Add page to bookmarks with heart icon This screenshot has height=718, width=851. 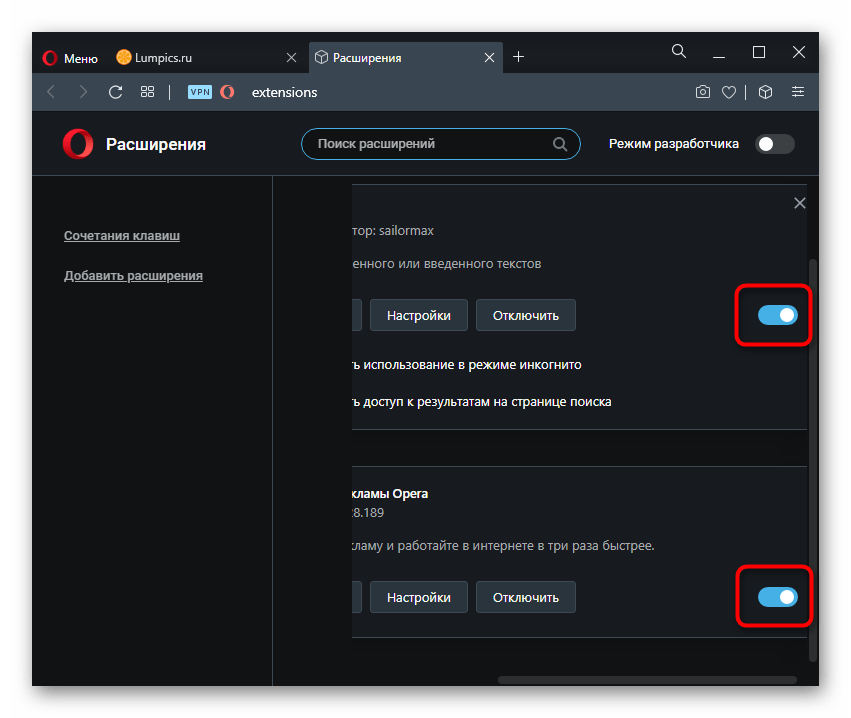coord(729,92)
